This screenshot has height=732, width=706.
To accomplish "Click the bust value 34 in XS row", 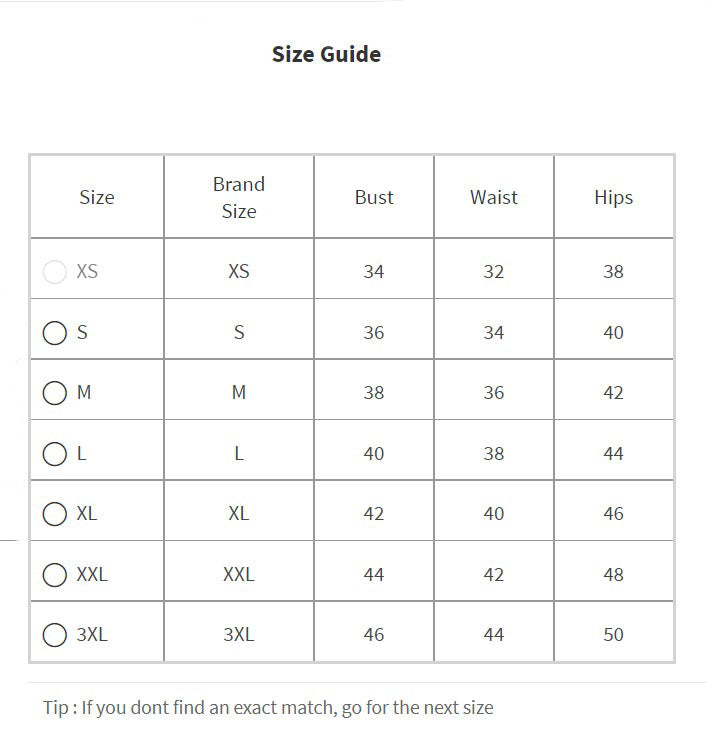I will (374, 272).
